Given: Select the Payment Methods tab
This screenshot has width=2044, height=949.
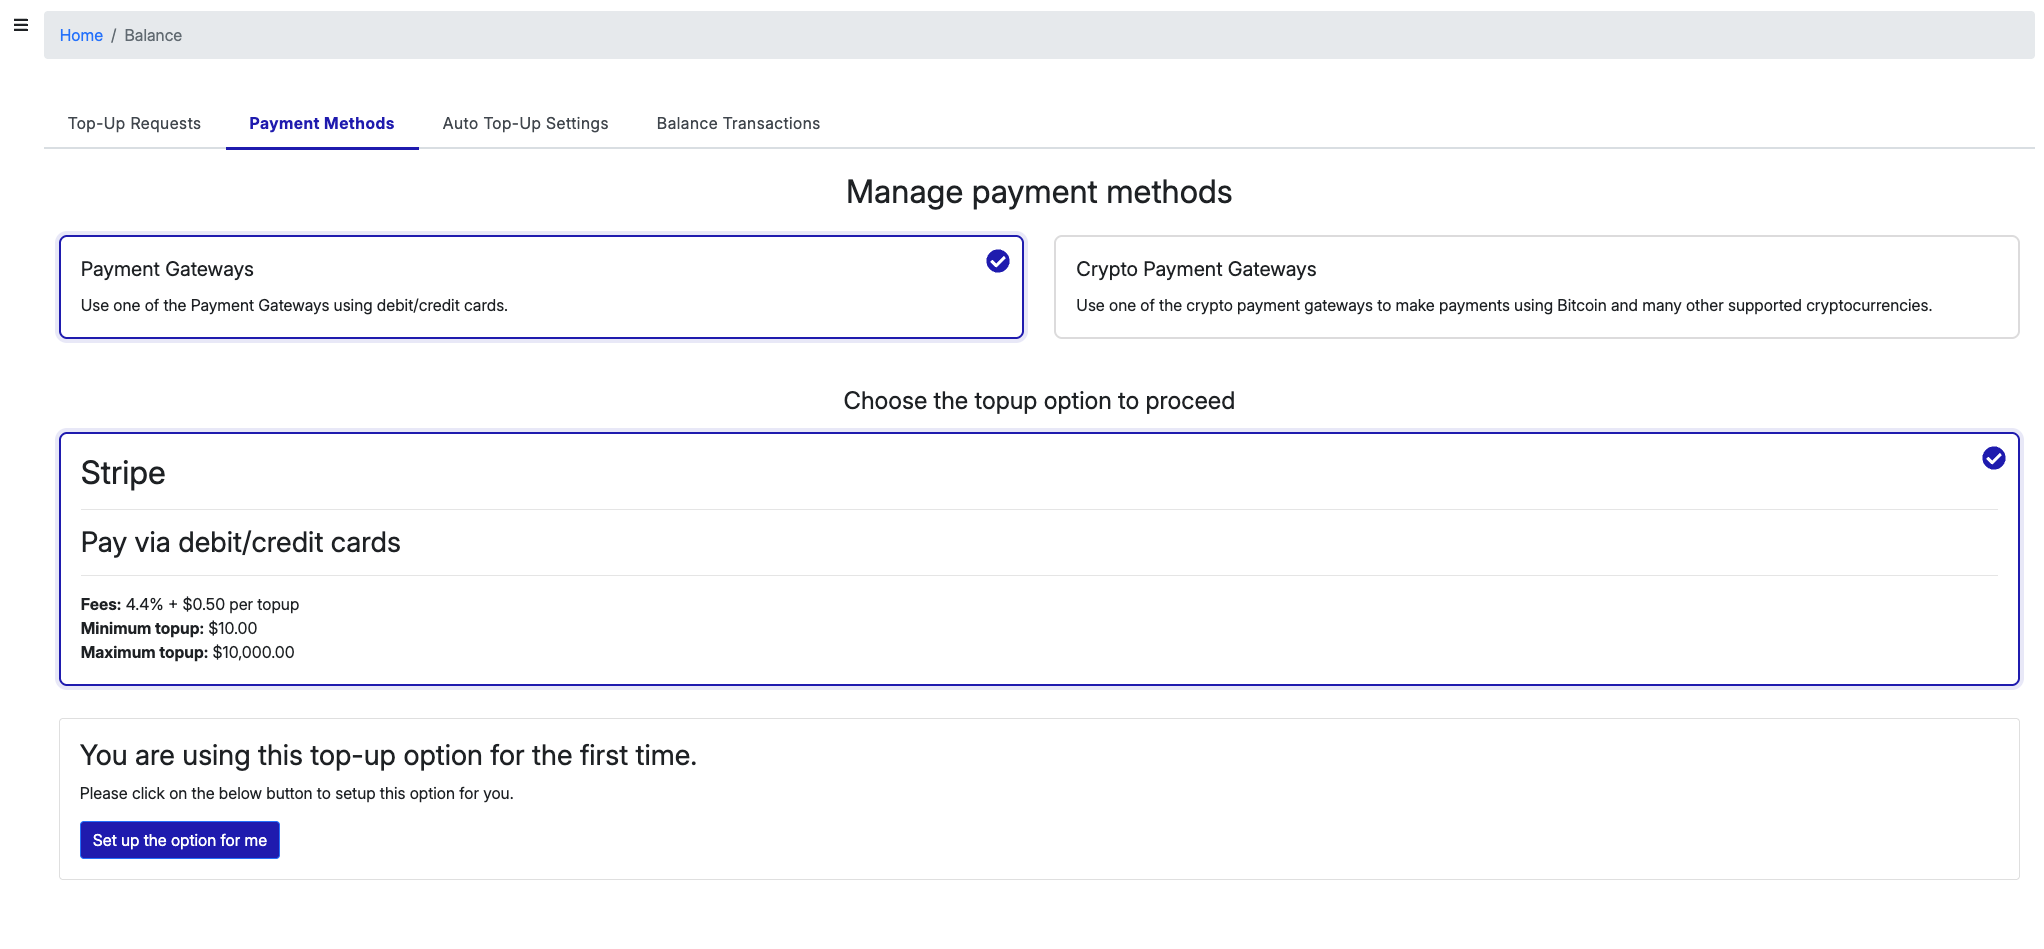Looking at the screenshot, I should (321, 123).
